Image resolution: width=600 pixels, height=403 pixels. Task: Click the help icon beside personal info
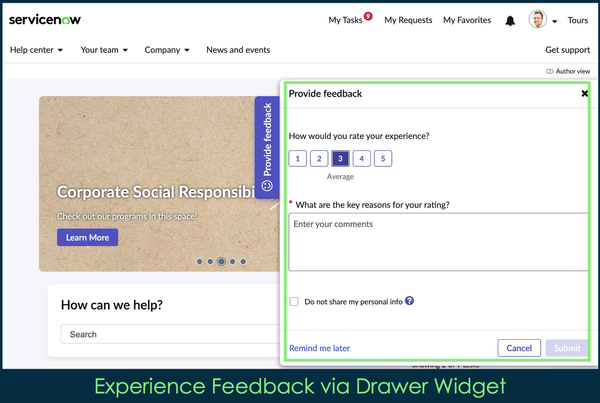(409, 301)
